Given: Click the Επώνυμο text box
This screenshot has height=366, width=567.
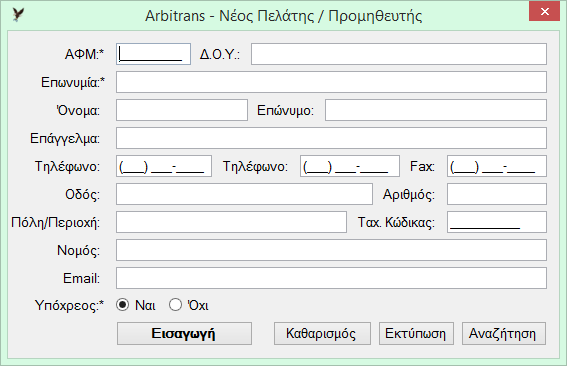Looking at the screenshot, I should [436, 110].
